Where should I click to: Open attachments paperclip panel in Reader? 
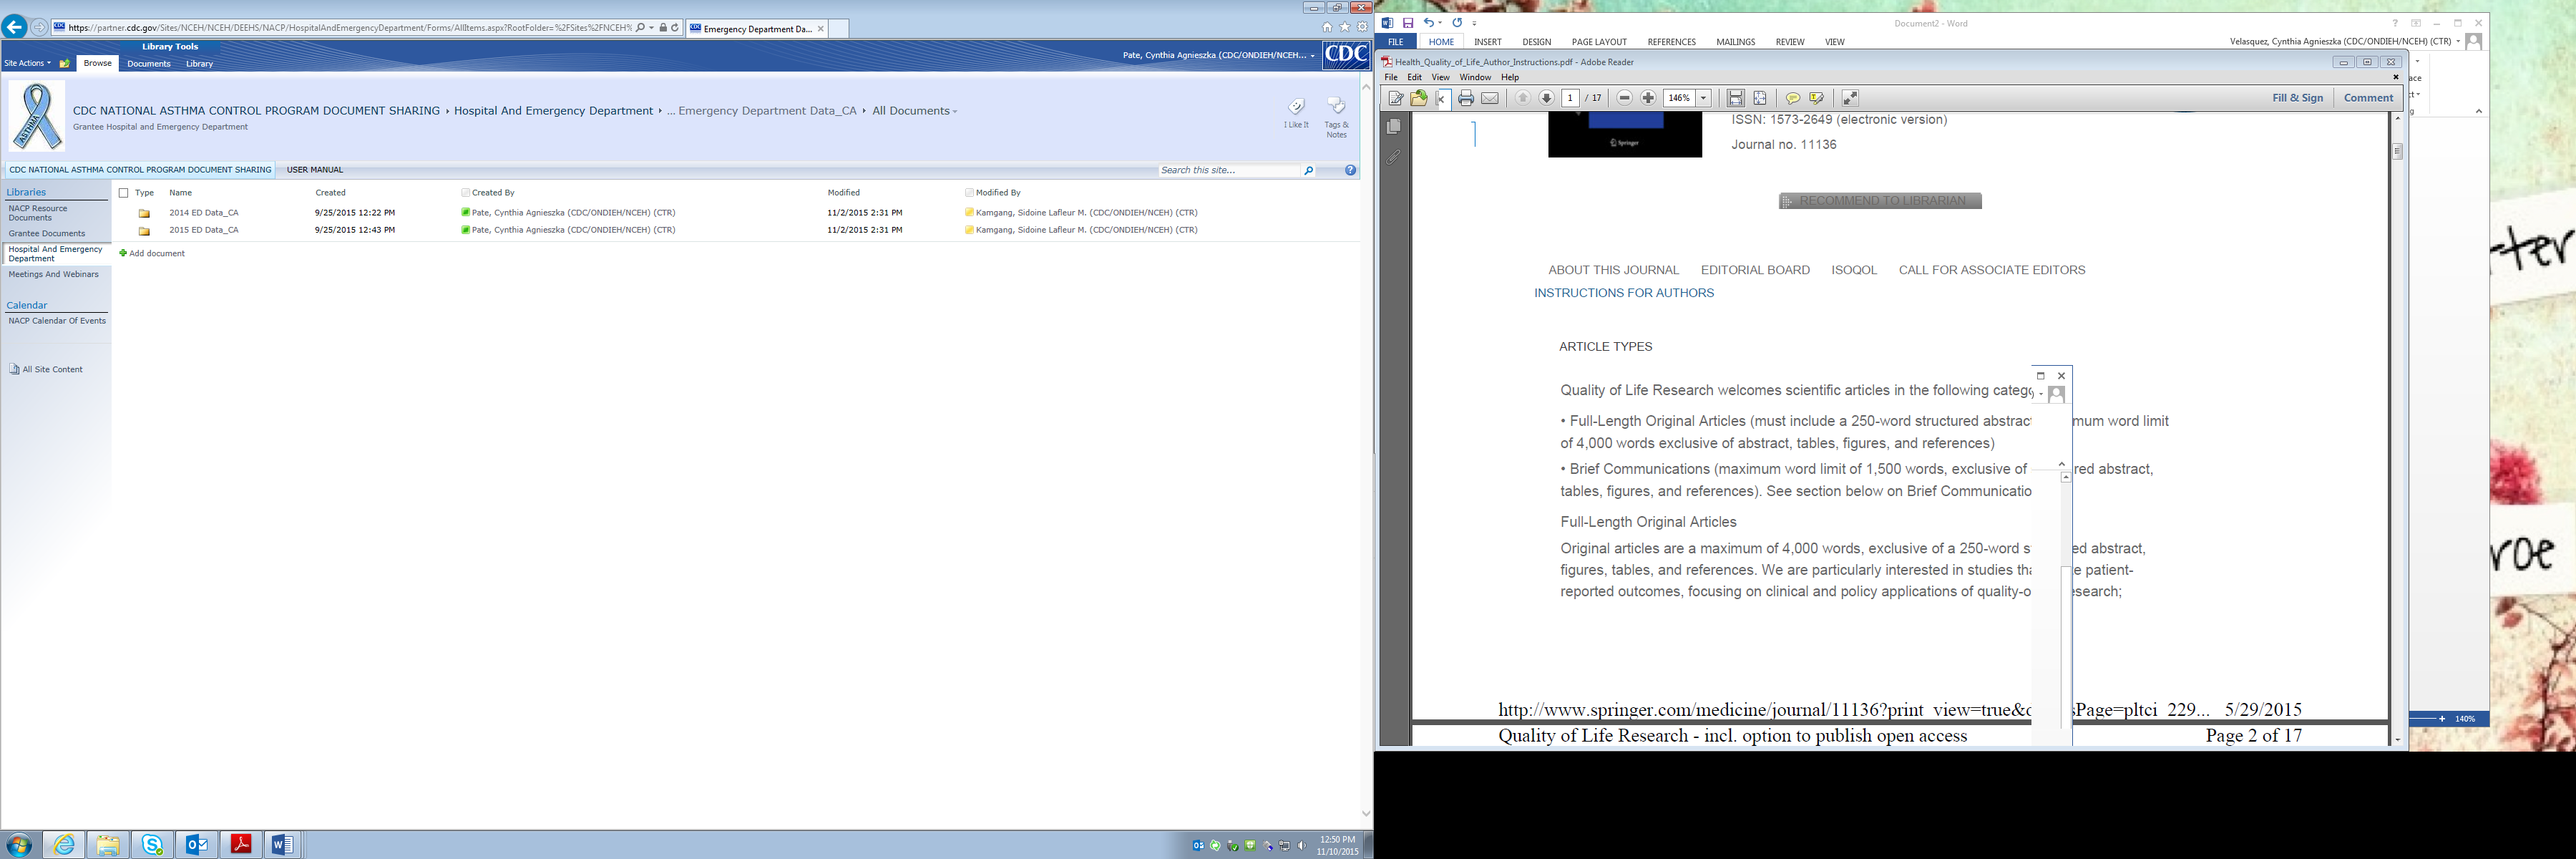(x=1393, y=157)
